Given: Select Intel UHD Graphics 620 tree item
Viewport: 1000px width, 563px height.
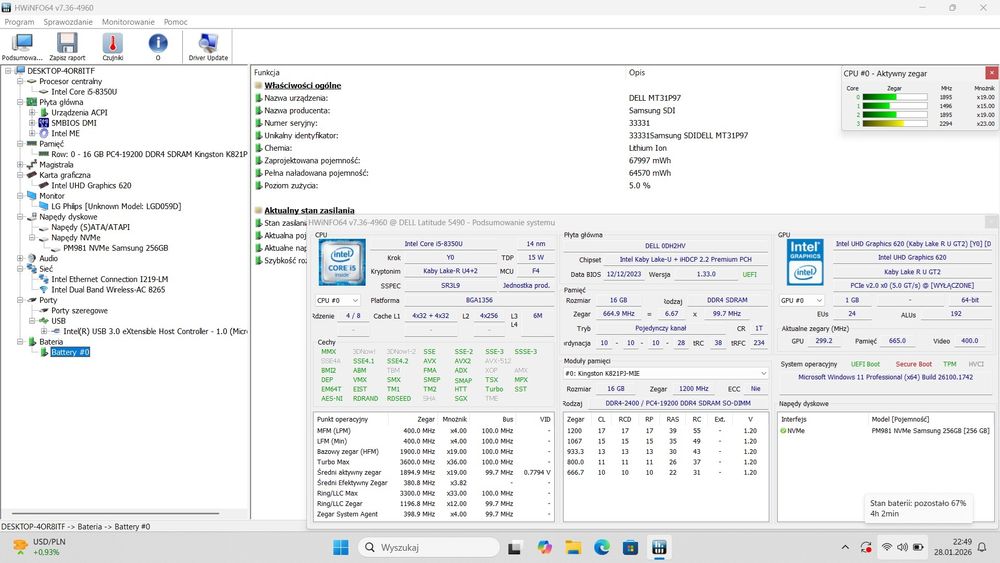Looking at the screenshot, I should point(91,186).
